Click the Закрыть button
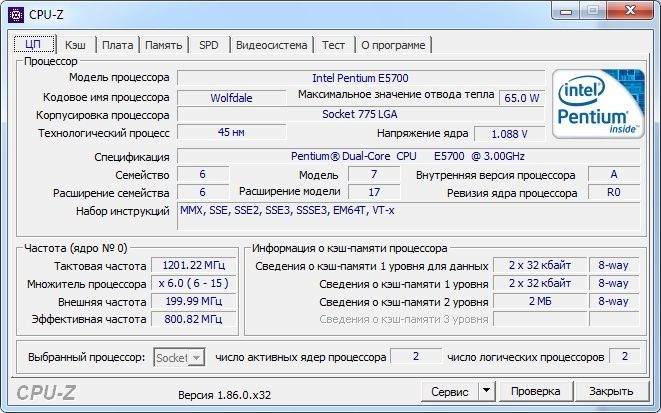The image size is (661, 413). [611, 392]
